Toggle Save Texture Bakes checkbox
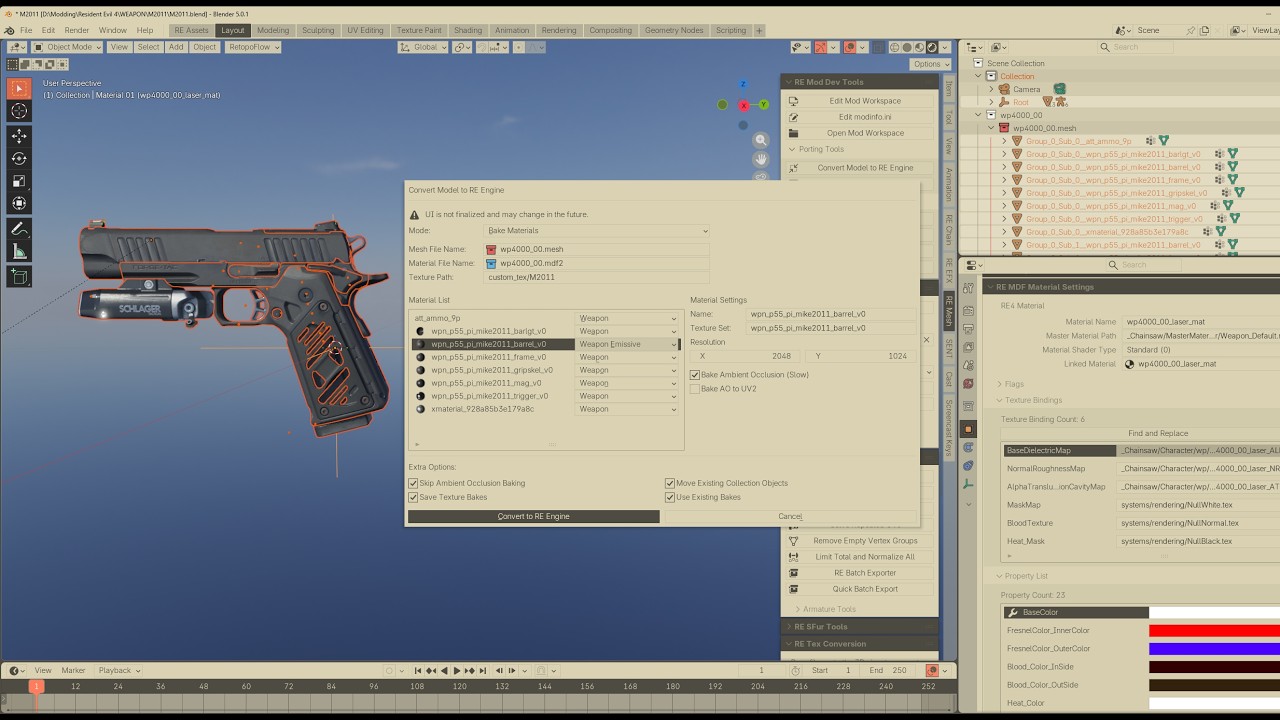This screenshot has width=1280, height=720. tap(413, 497)
